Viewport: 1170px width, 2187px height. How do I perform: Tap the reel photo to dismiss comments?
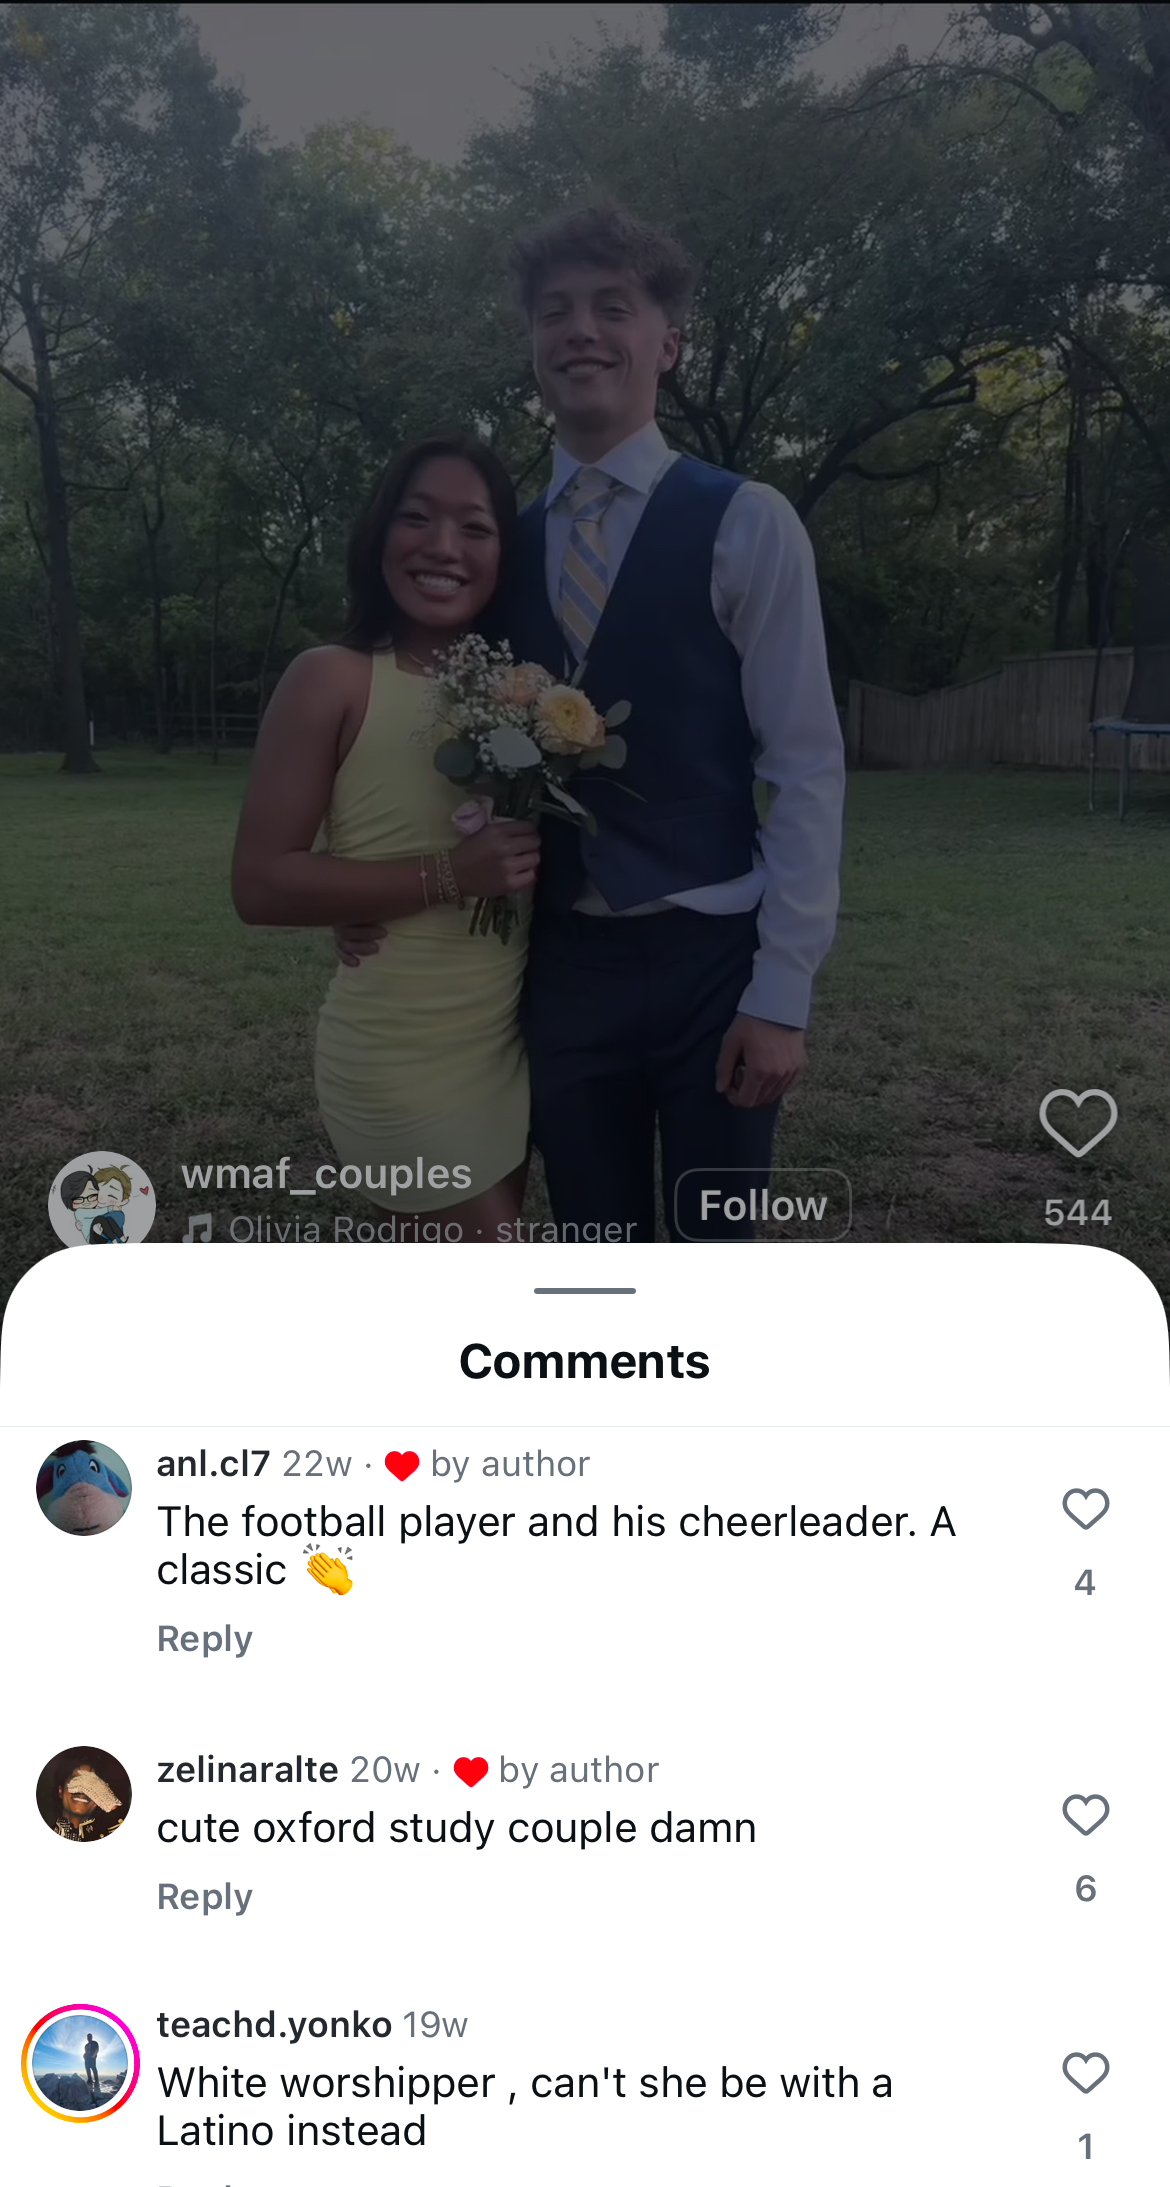pos(585,600)
